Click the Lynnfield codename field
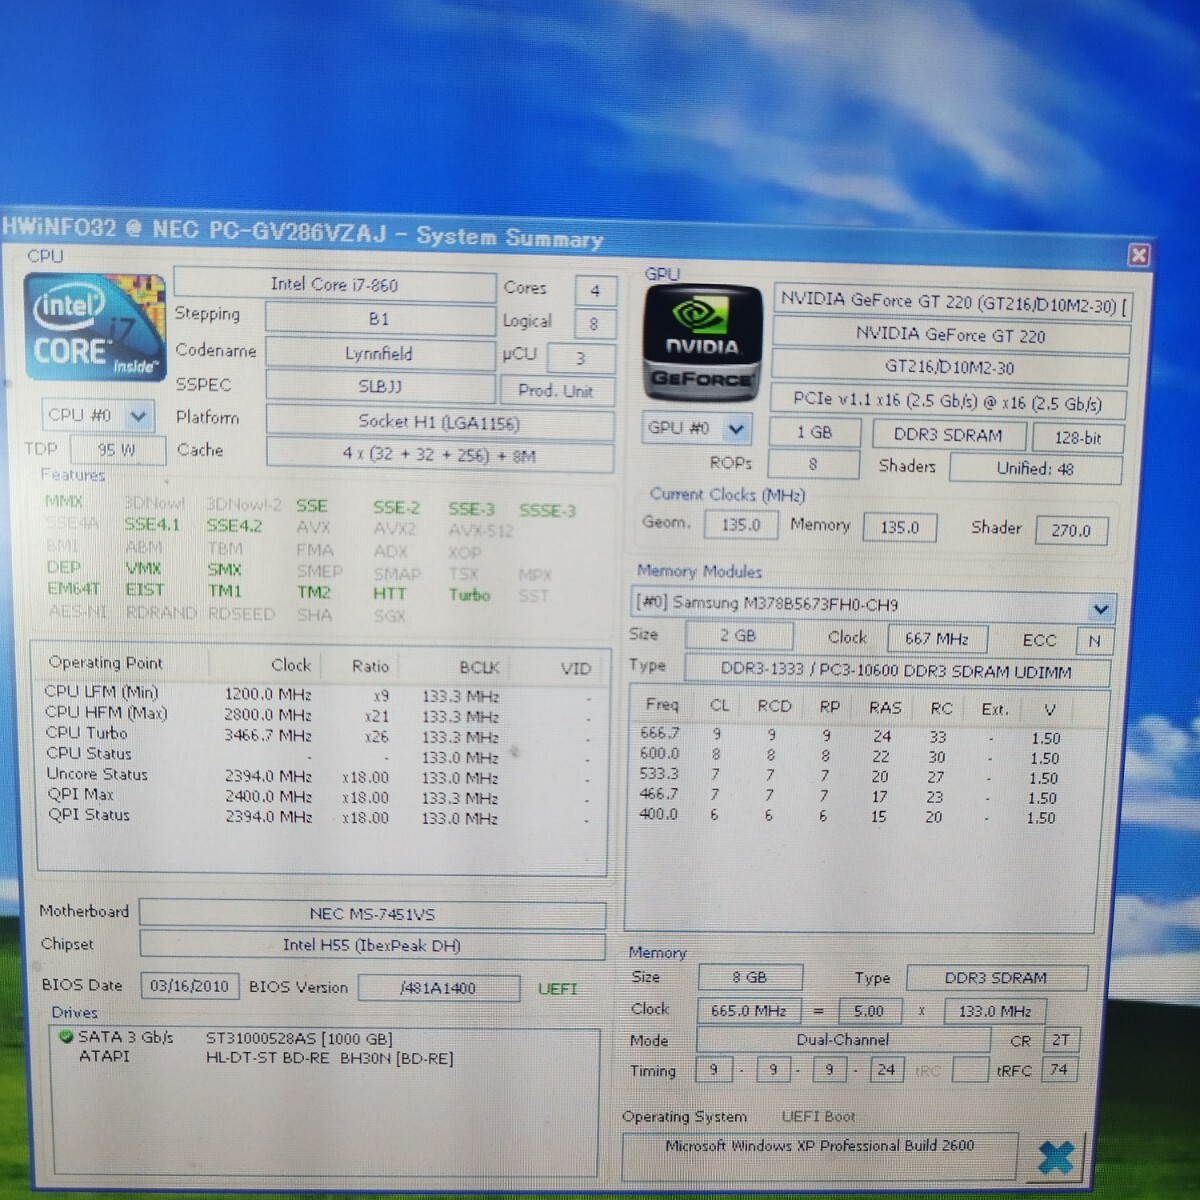This screenshot has height=1200, width=1200. [x=379, y=353]
